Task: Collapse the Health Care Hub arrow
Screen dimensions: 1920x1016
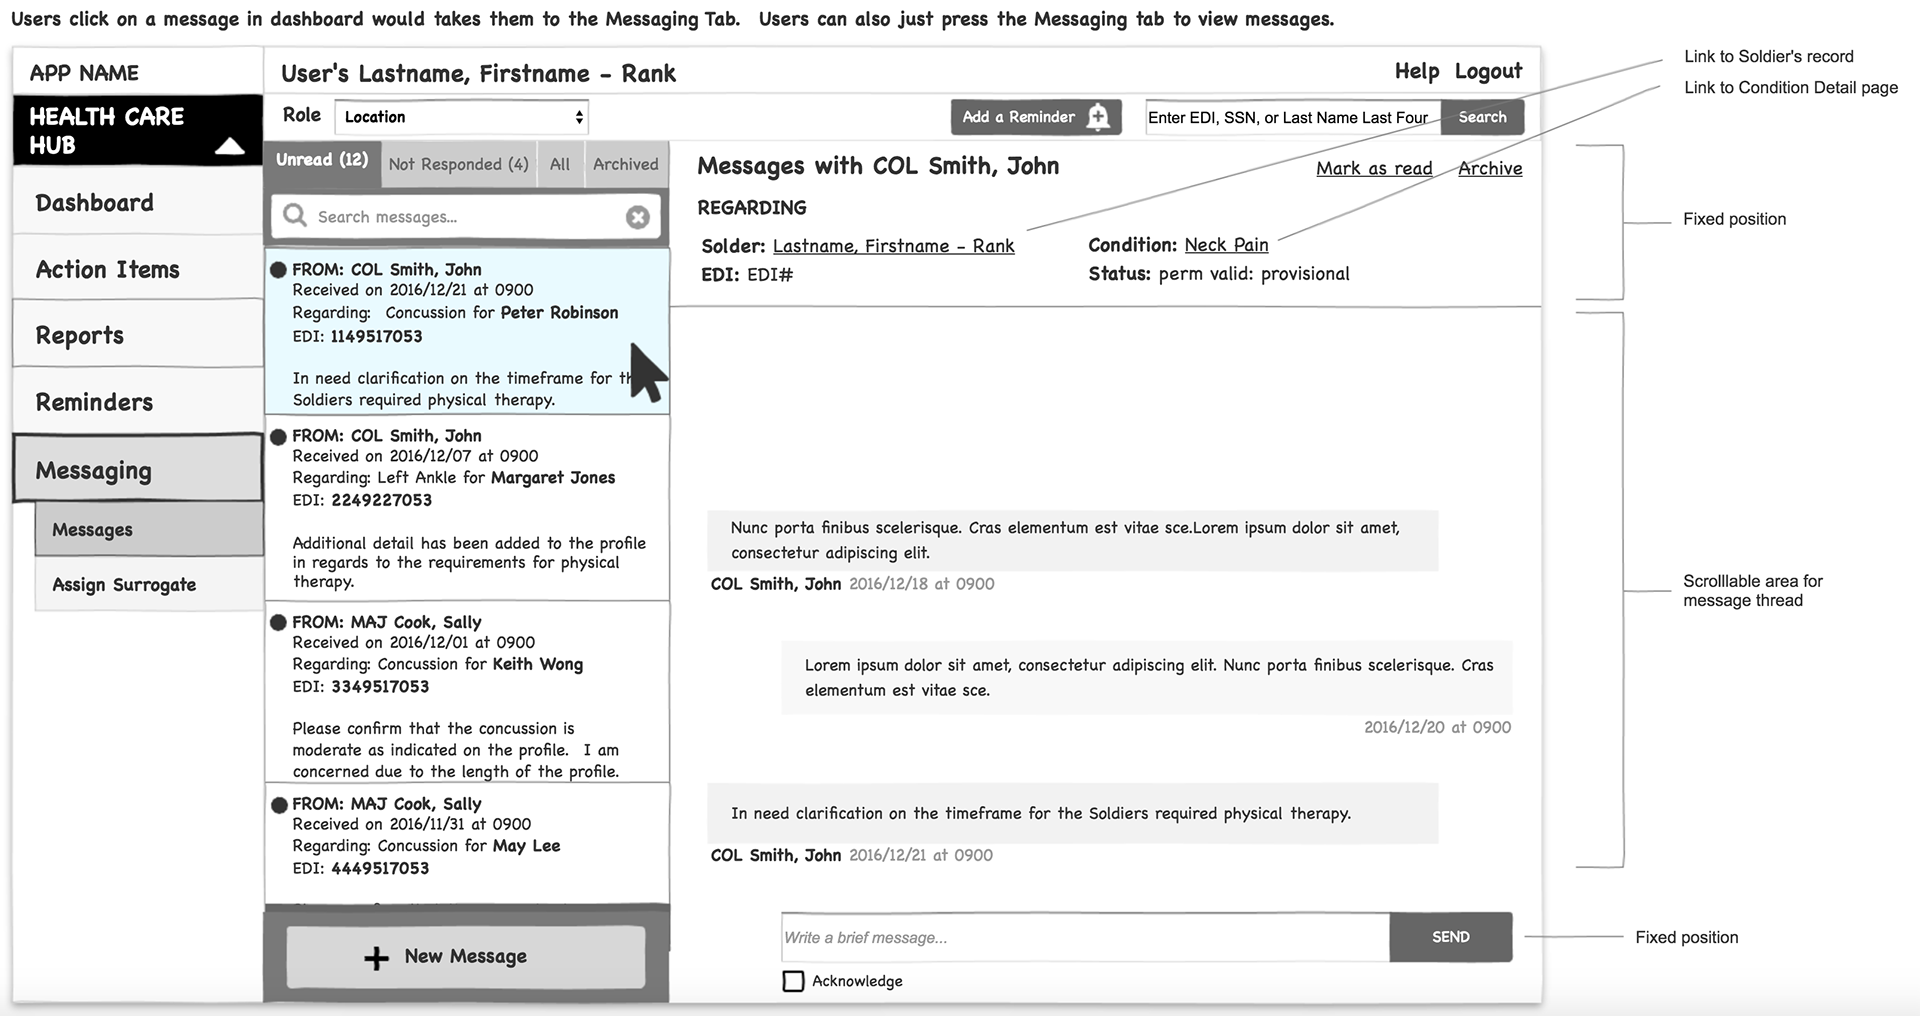Action: tap(230, 146)
